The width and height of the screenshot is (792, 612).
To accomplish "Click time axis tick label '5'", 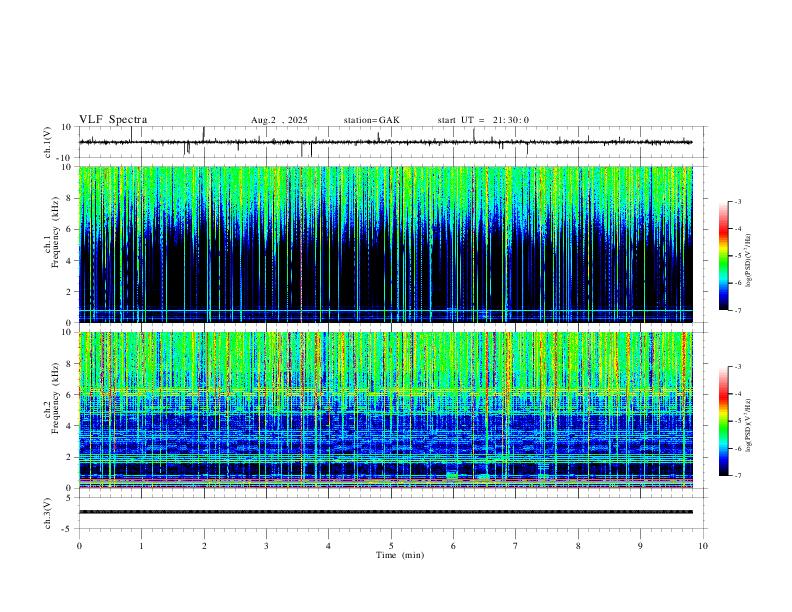I will tap(391, 546).
